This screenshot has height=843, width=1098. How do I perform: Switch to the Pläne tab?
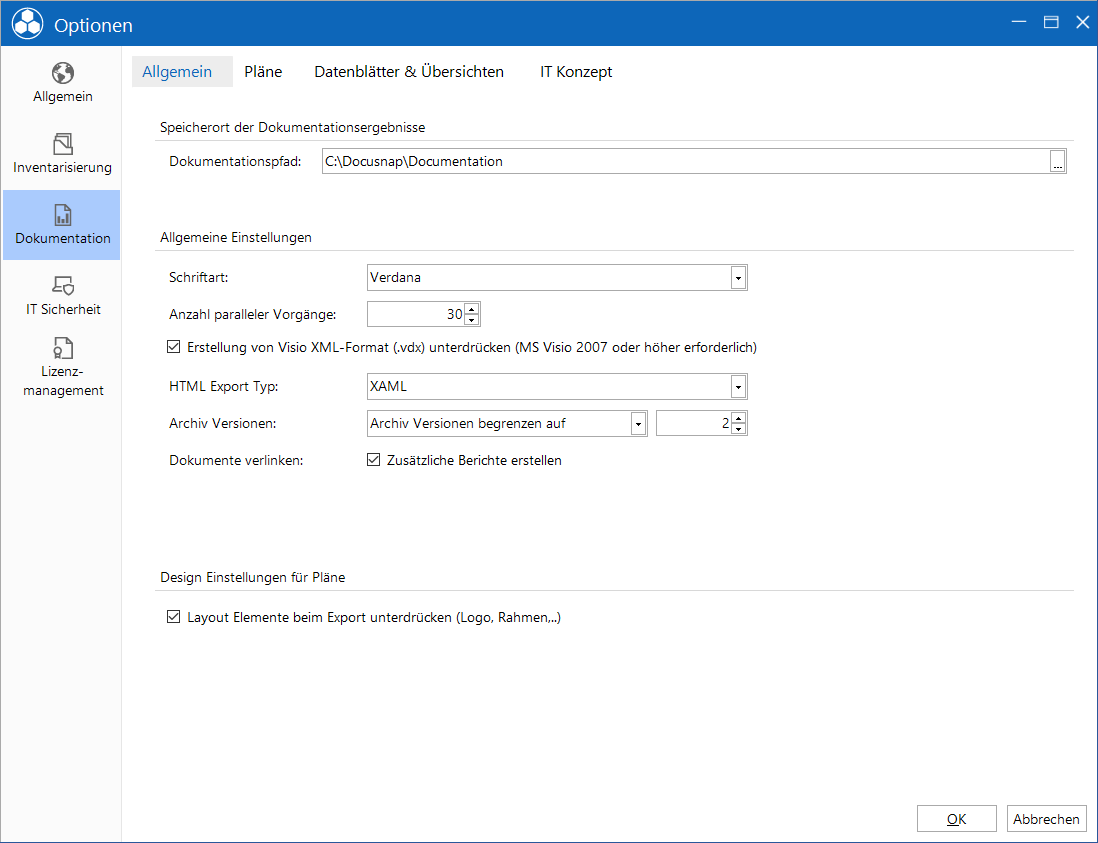pyautogui.click(x=263, y=71)
